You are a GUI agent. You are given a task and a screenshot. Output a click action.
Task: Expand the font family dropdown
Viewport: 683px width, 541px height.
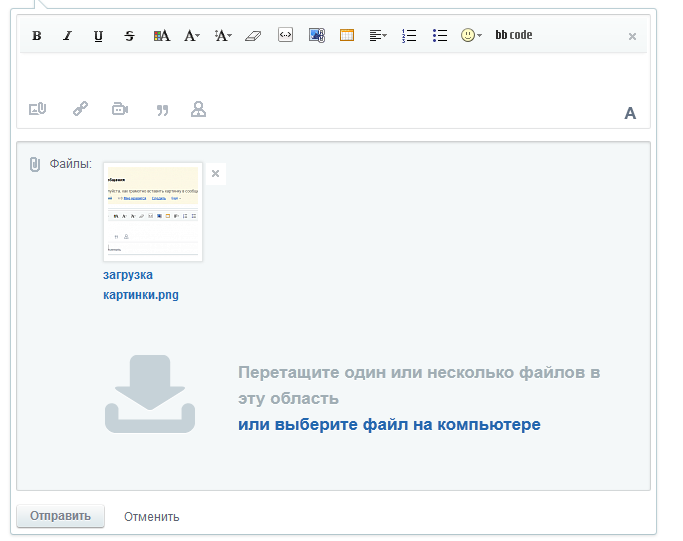click(192, 36)
